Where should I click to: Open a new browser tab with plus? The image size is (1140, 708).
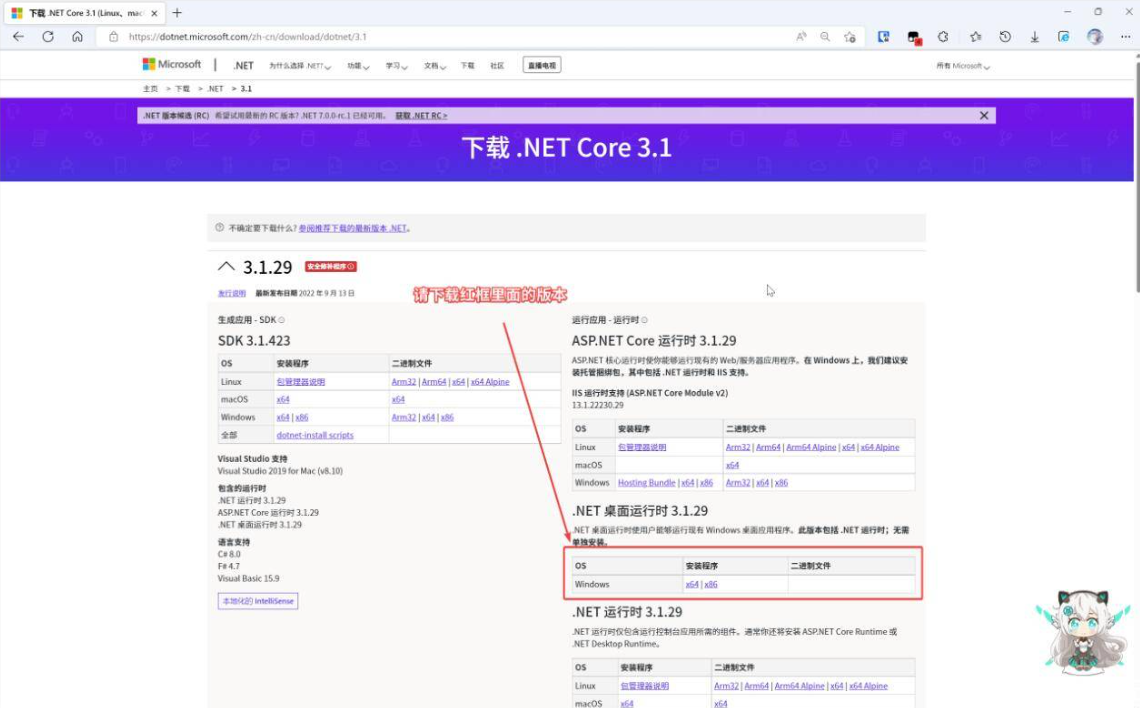pos(177,12)
